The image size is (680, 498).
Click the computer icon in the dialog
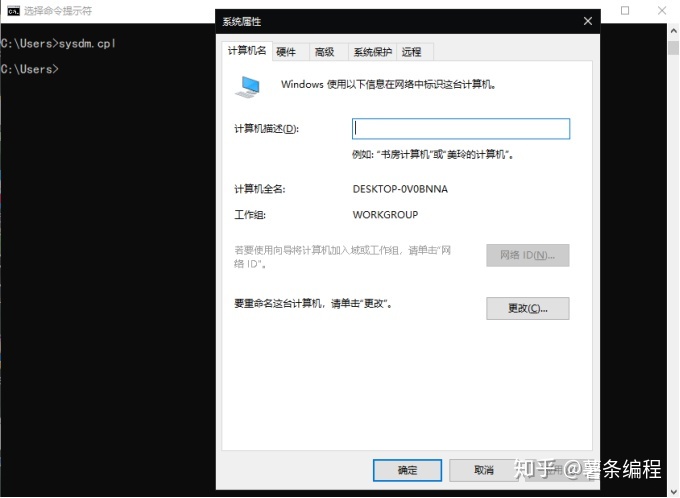248,86
